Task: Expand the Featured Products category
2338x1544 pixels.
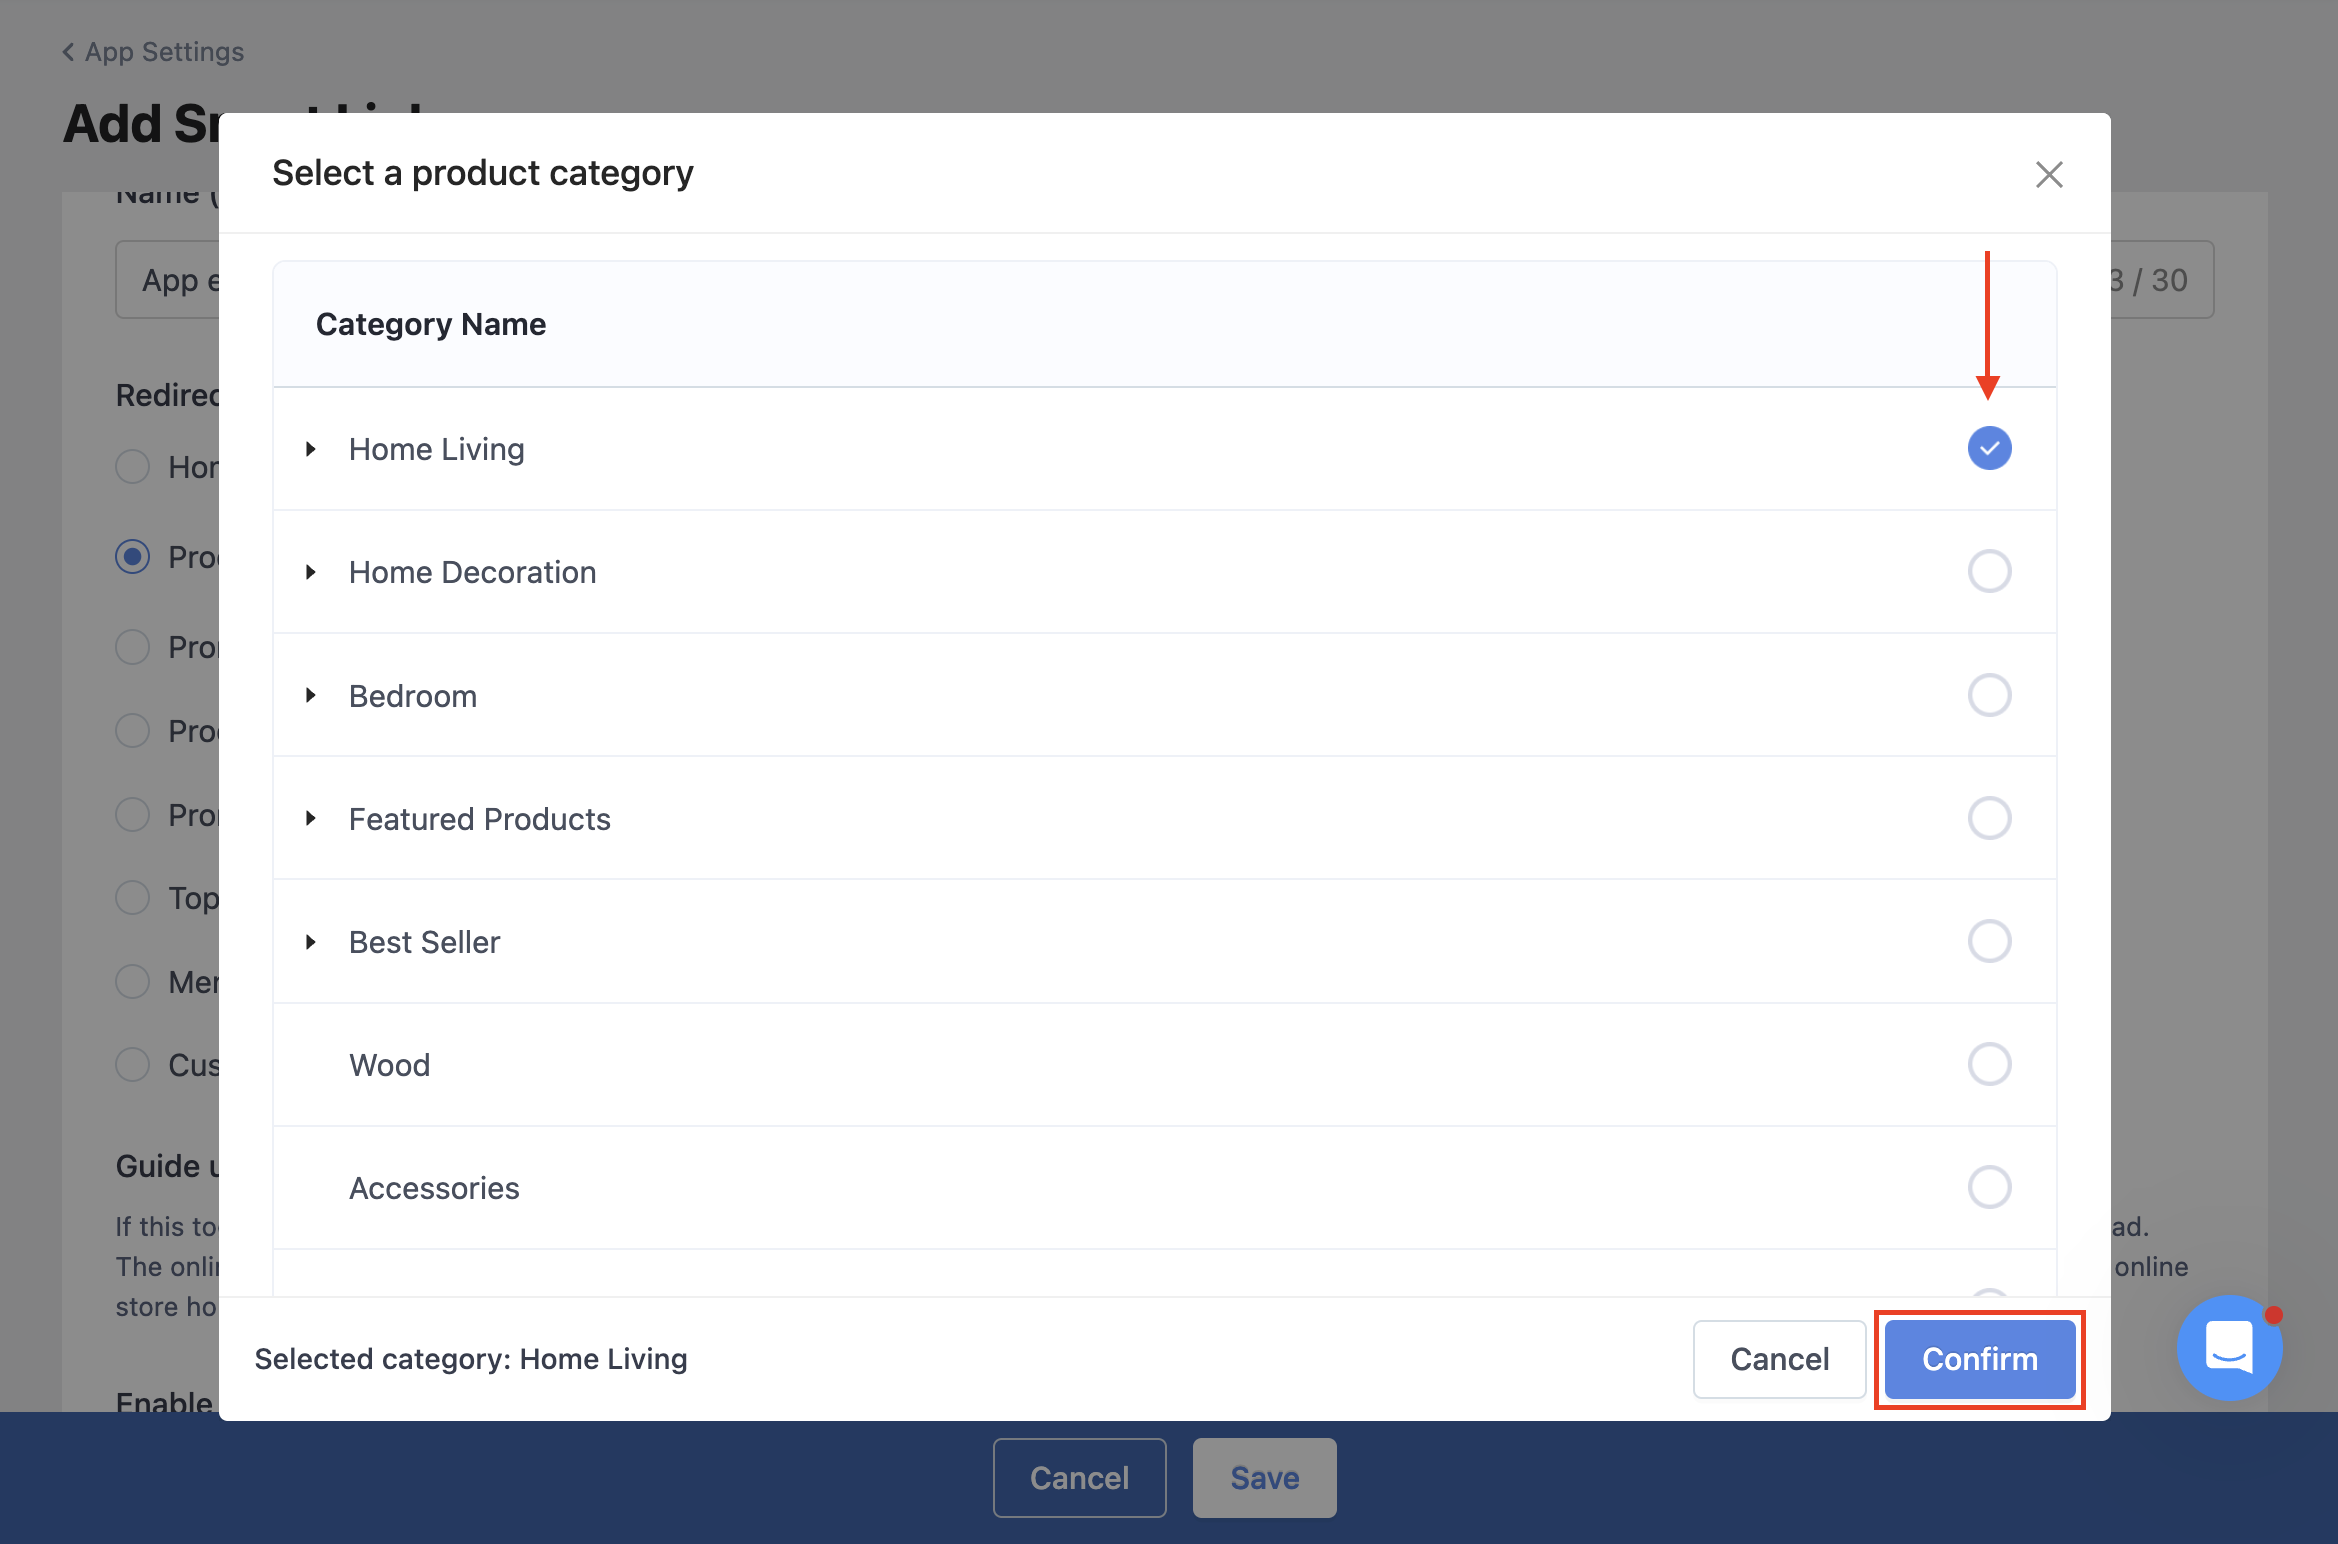Action: pyautogui.click(x=311, y=818)
